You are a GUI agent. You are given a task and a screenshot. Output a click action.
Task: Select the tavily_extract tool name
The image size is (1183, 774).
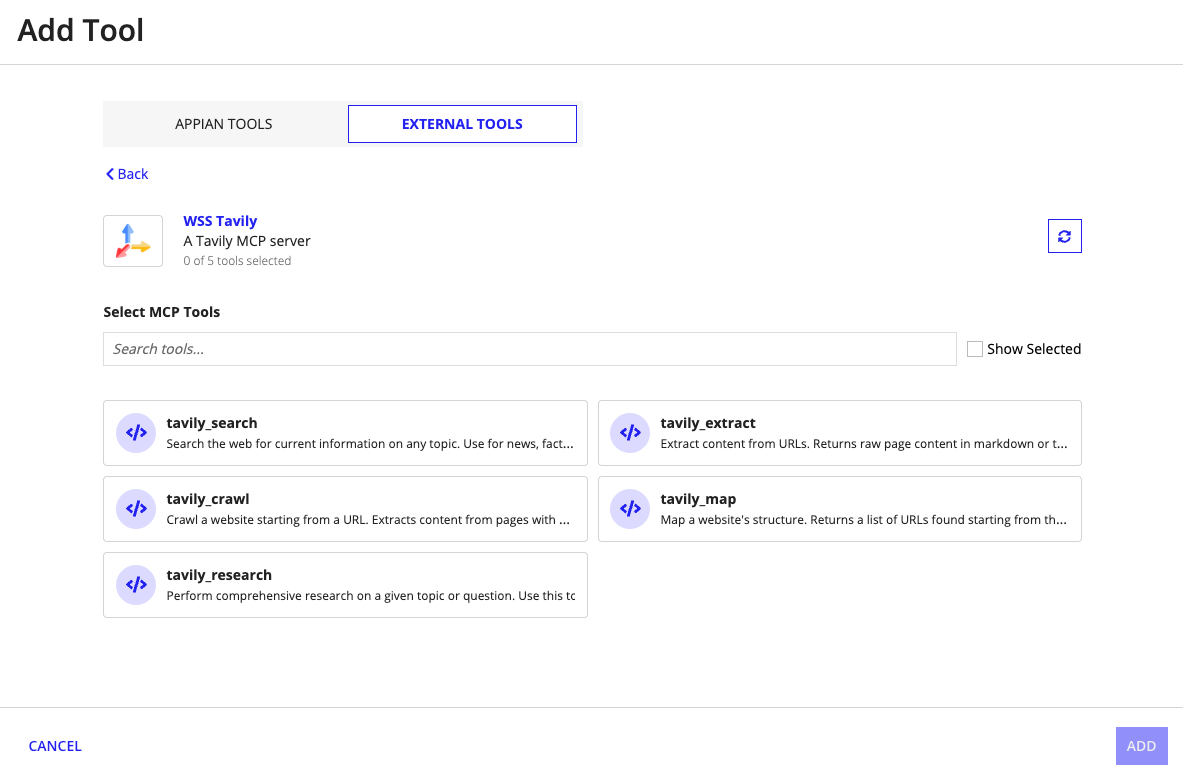[x=708, y=423]
